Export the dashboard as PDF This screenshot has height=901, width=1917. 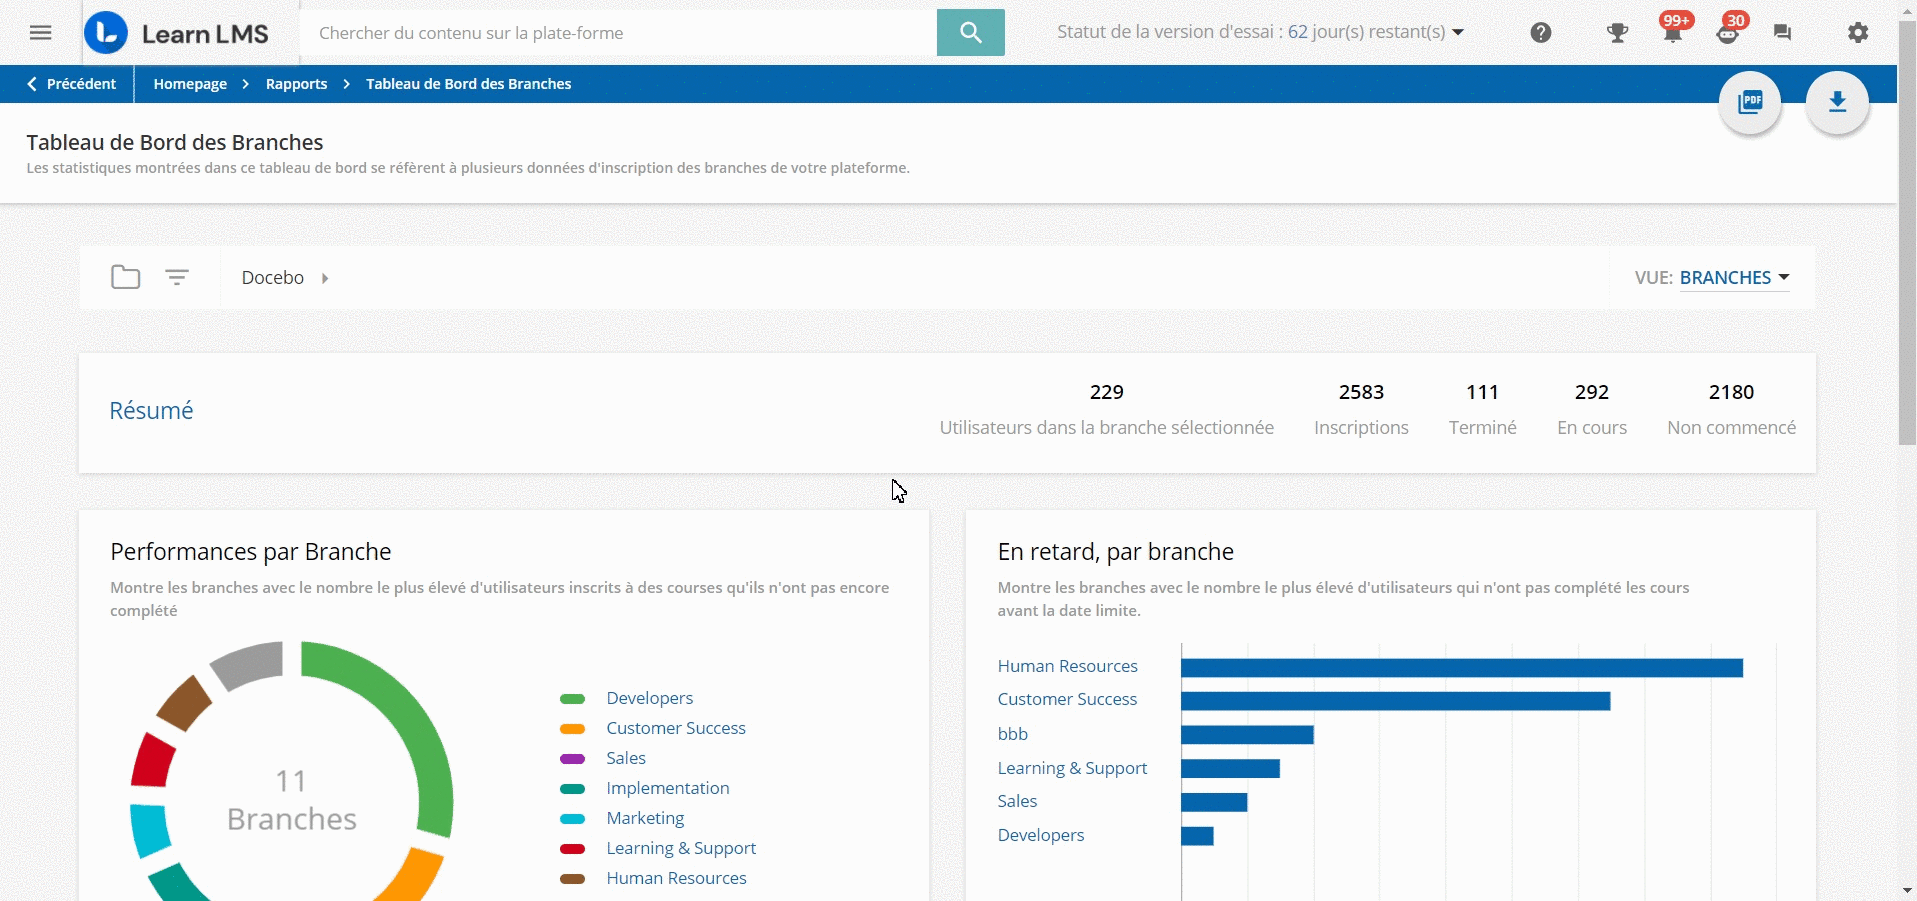coord(1750,102)
